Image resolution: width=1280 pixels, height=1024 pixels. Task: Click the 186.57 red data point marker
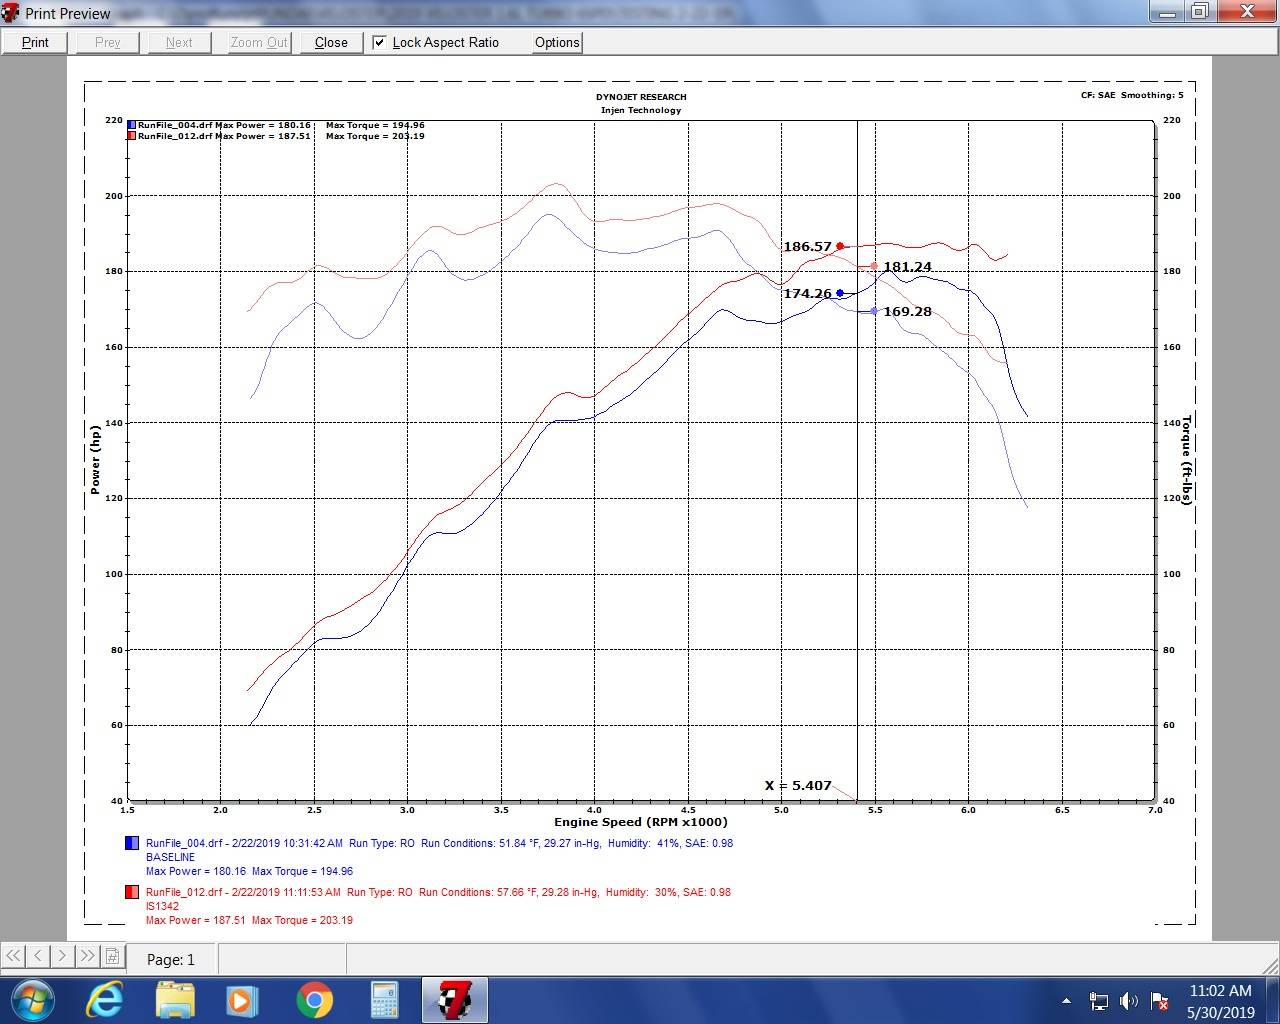pyautogui.click(x=840, y=246)
